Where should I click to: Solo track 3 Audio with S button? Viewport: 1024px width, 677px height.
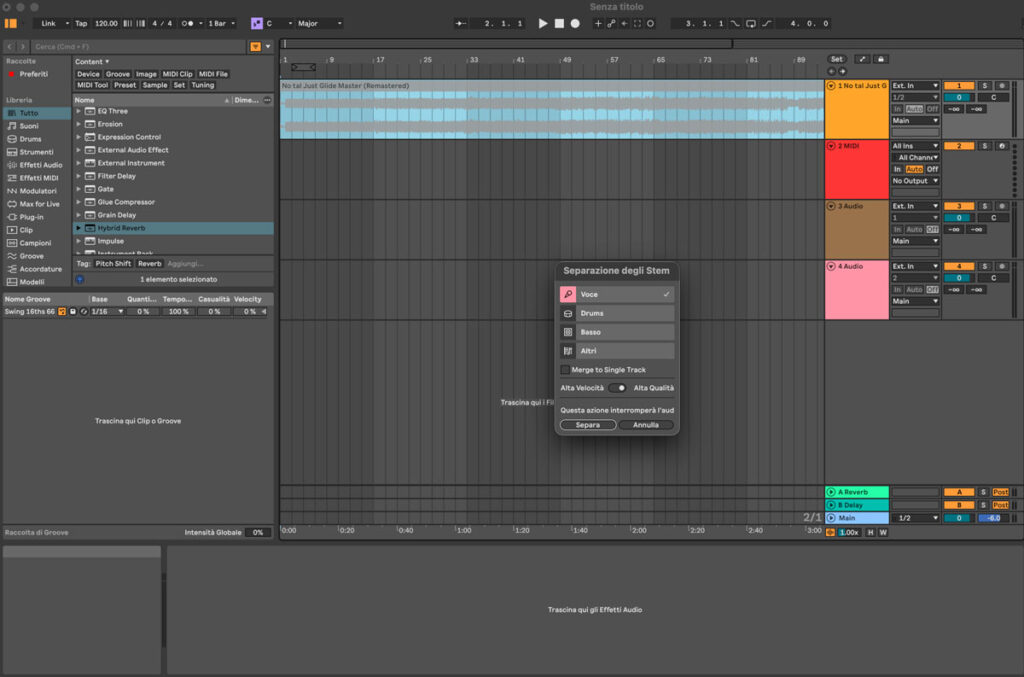pyautogui.click(x=985, y=206)
